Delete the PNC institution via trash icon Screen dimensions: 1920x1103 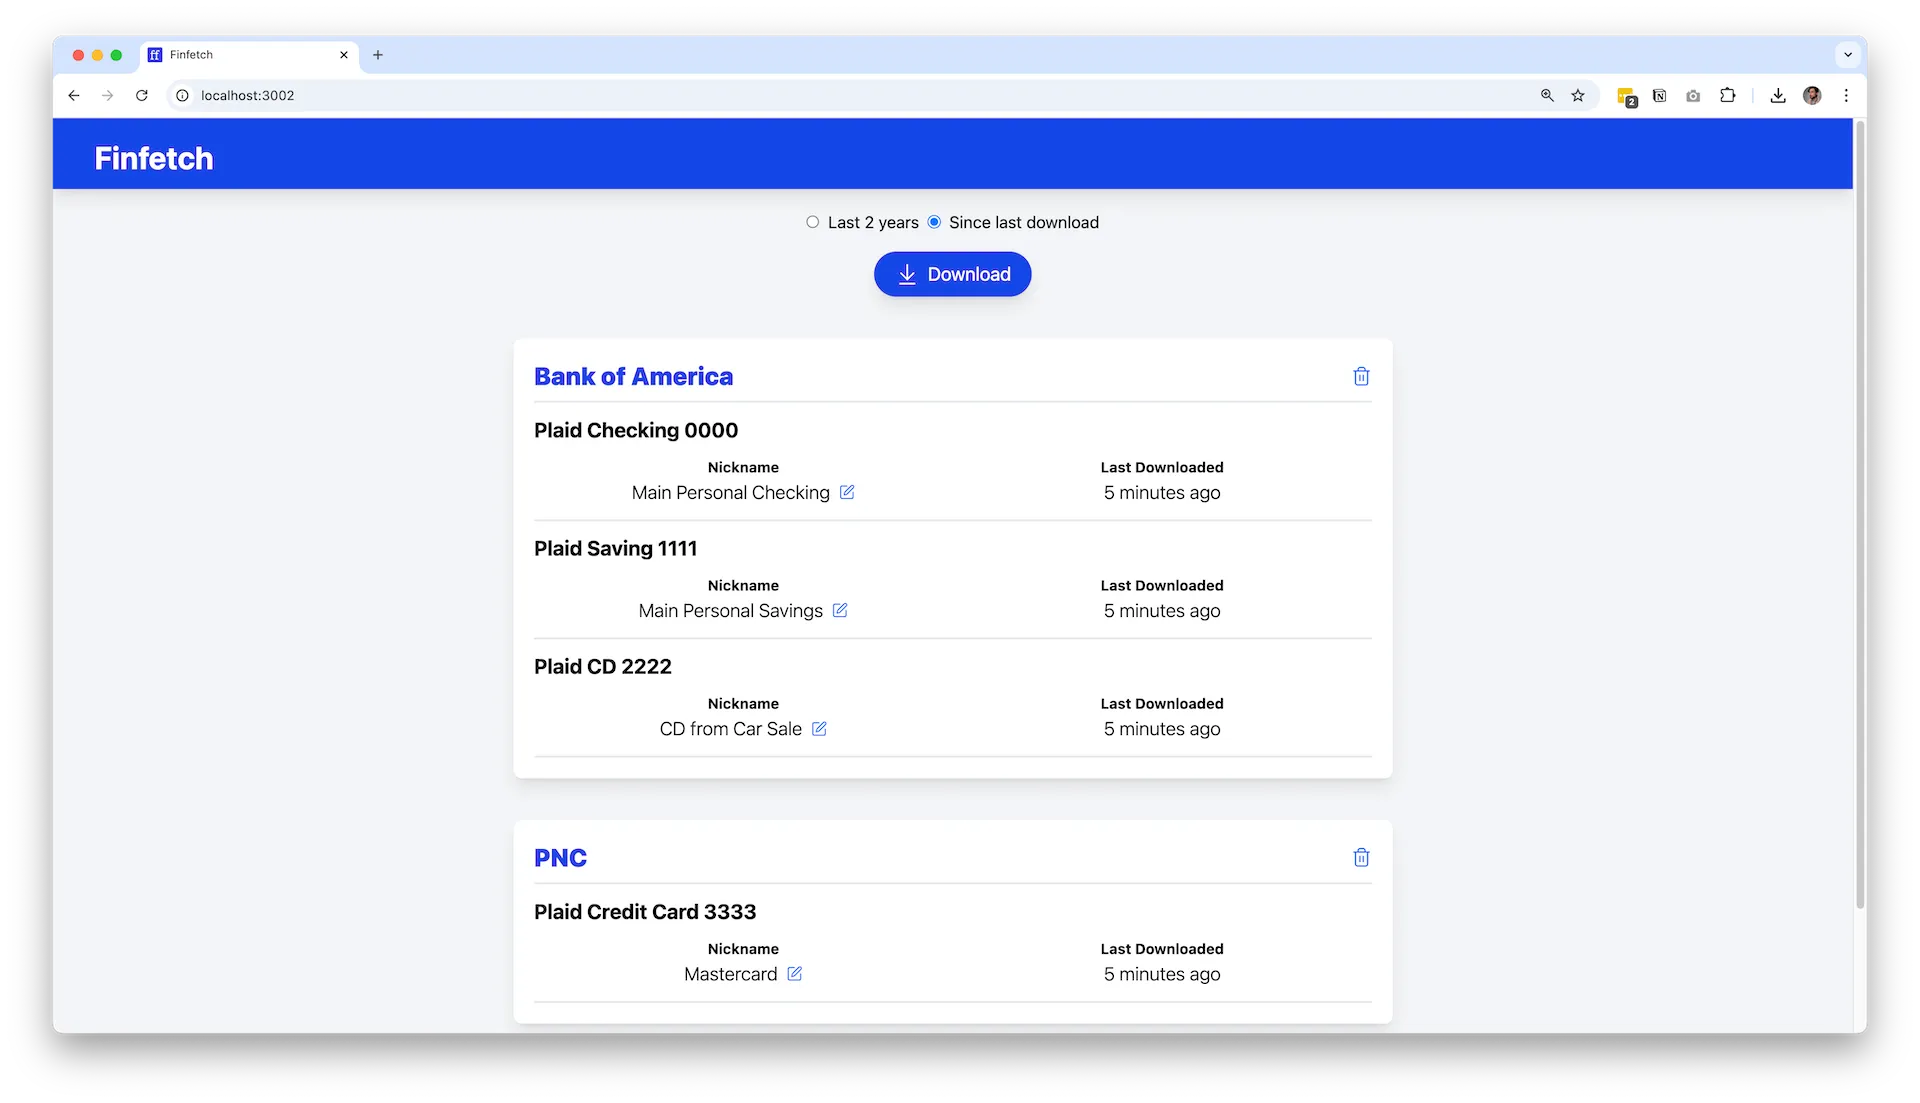coord(1361,857)
